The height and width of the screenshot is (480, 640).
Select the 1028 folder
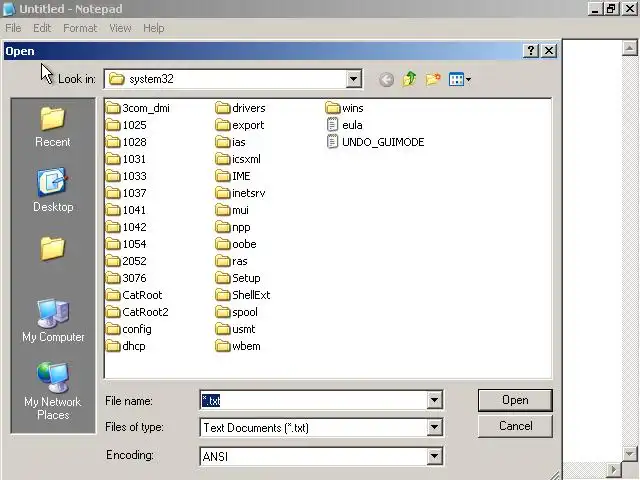coord(126,142)
